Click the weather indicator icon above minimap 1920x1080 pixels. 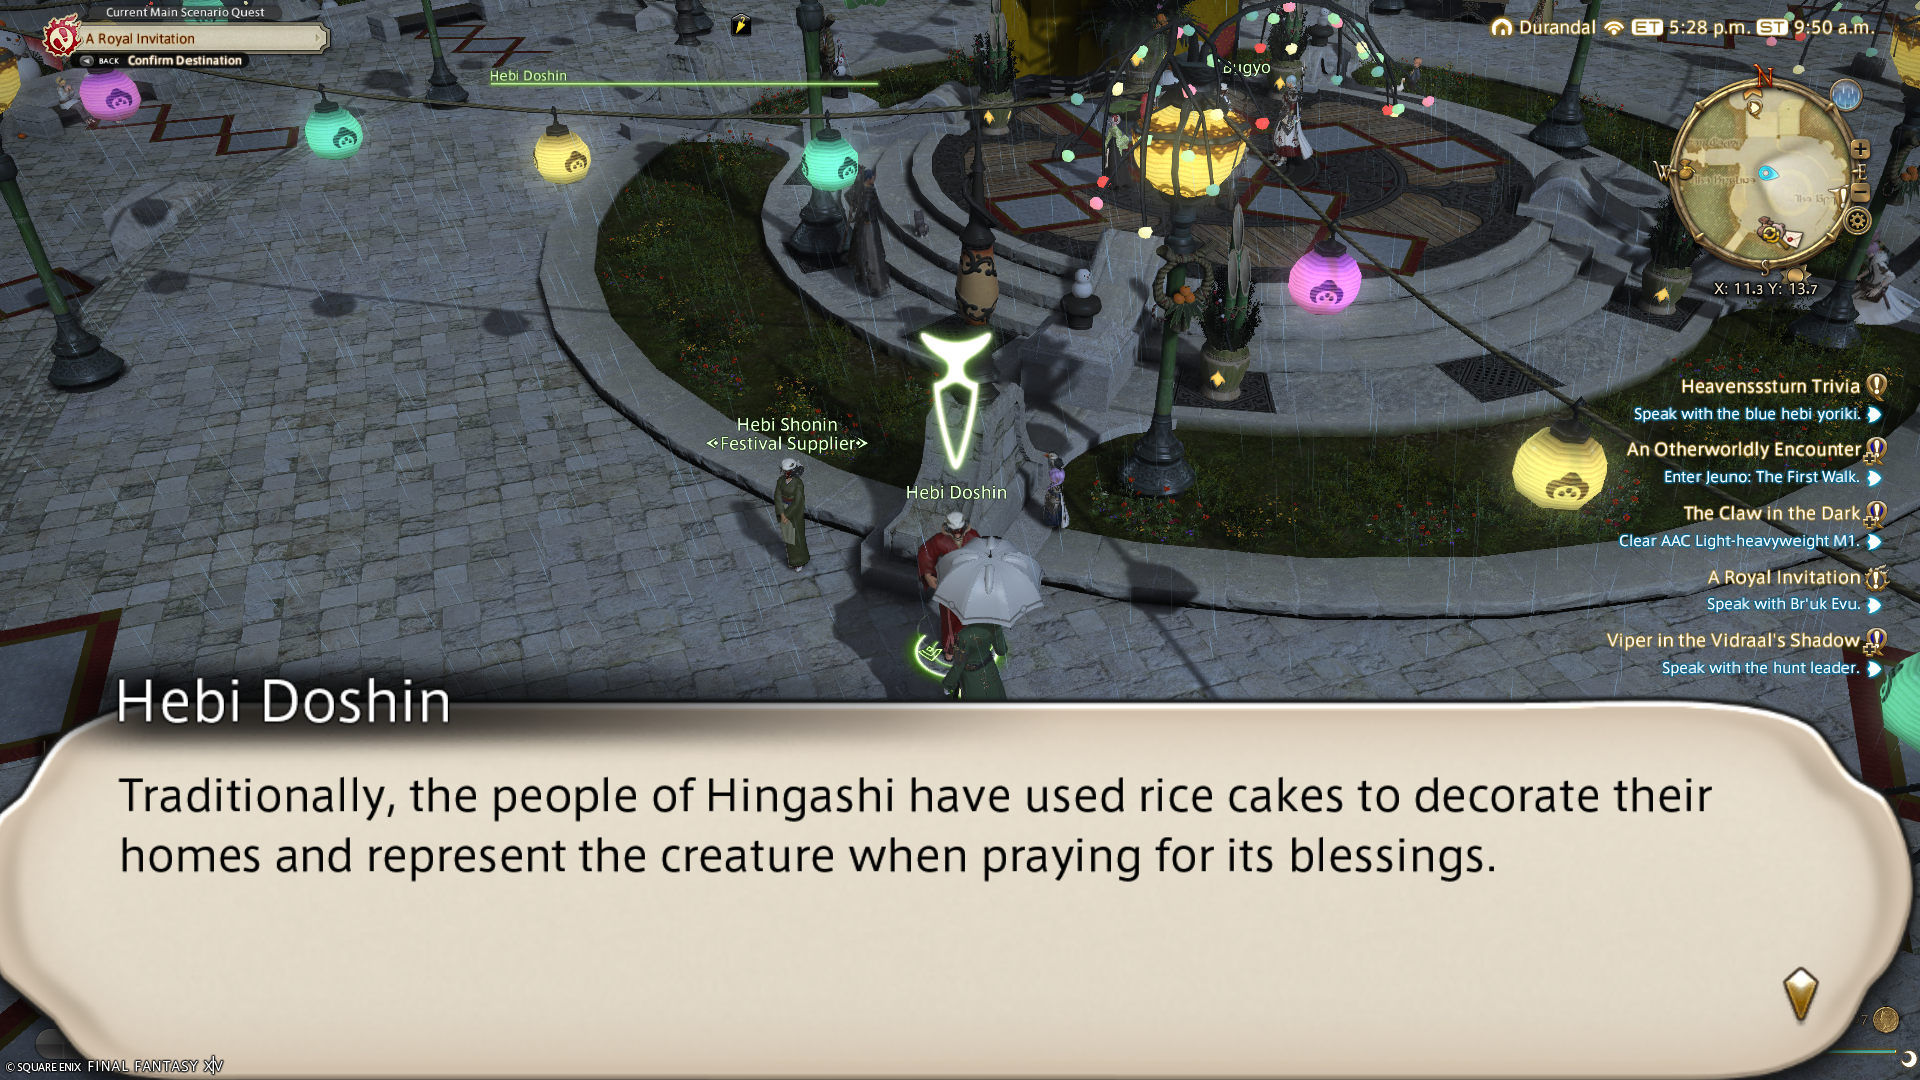tap(1846, 95)
